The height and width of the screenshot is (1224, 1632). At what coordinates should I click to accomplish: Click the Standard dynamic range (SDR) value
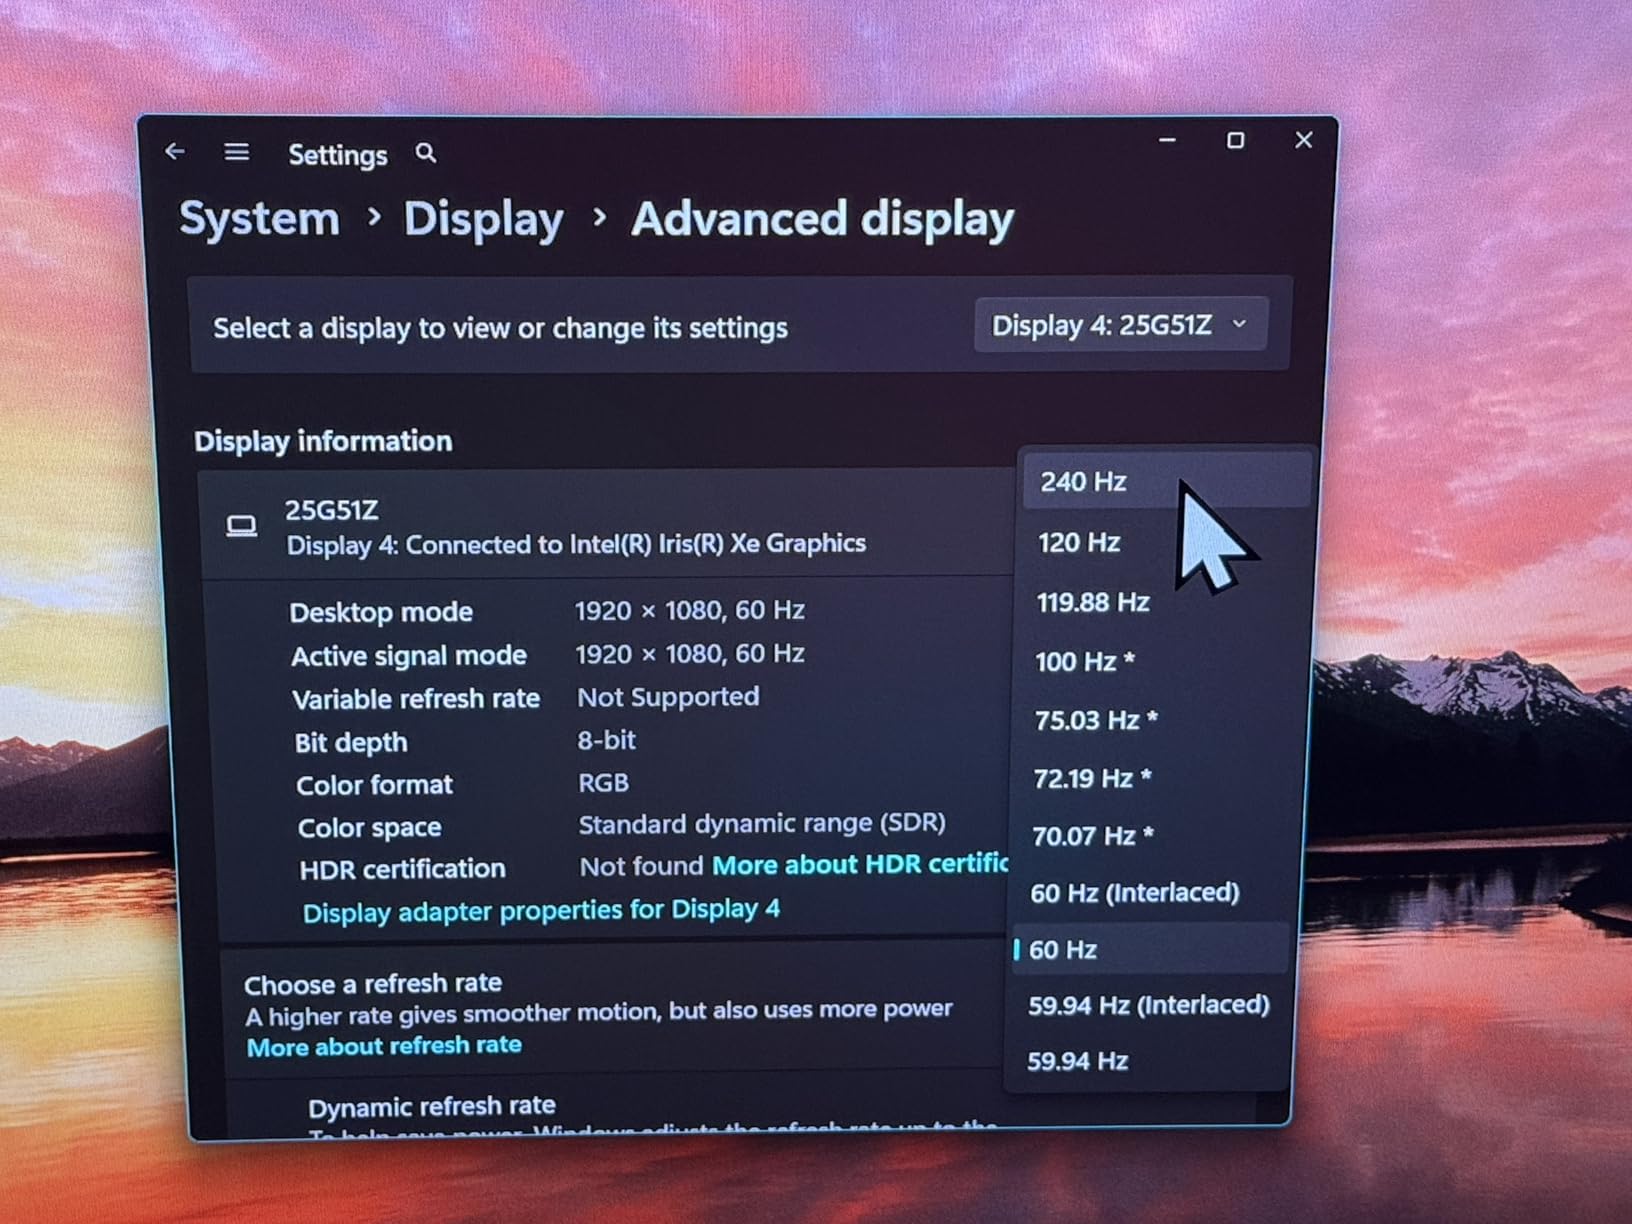762,824
